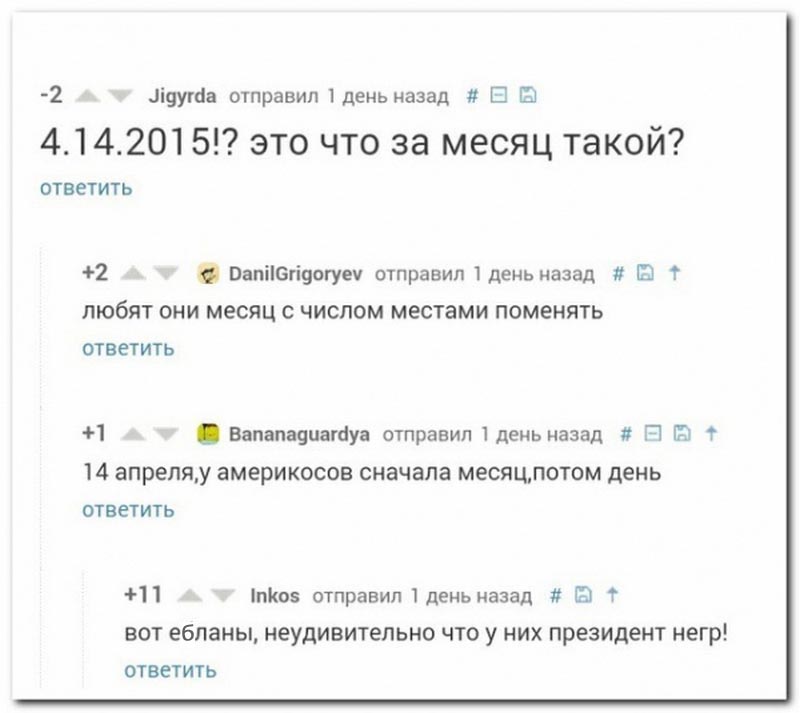Click ответить under Inkos's comment
This screenshot has width=800, height=713.
[x=169, y=670]
